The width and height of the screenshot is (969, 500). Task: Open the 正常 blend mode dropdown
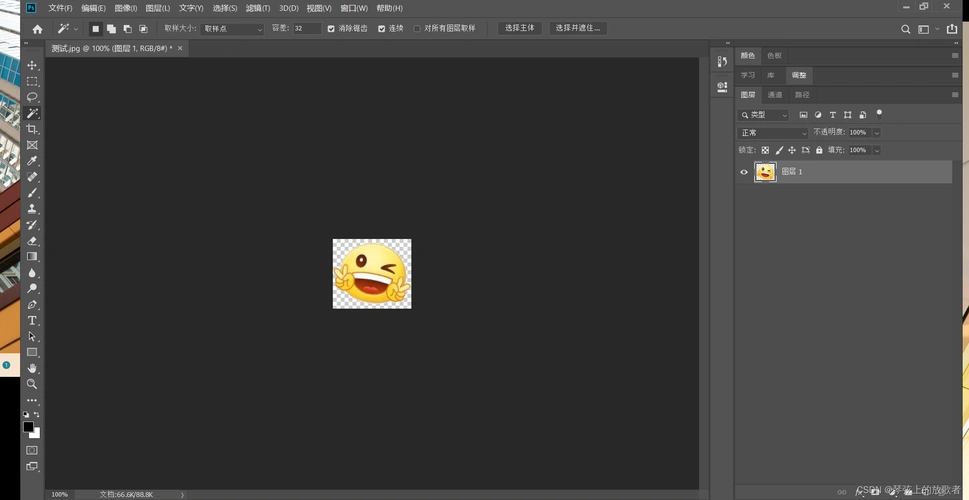pos(773,133)
